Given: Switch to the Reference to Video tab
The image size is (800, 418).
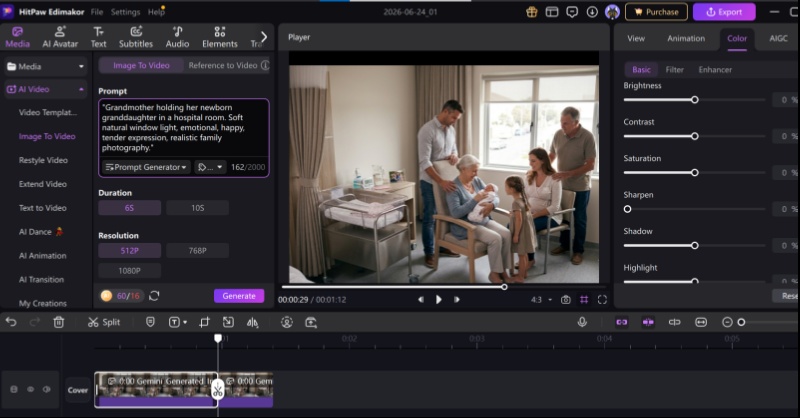Looking at the screenshot, I should [223, 65].
